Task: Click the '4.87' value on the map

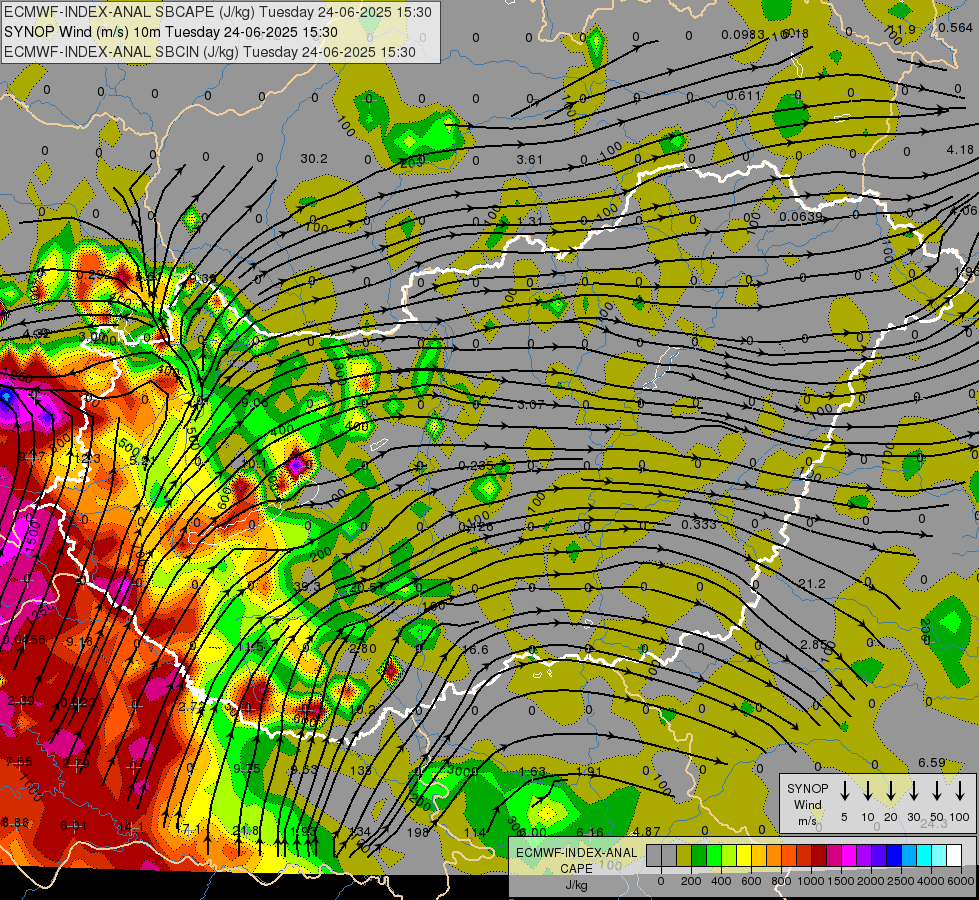Action: pos(646,831)
